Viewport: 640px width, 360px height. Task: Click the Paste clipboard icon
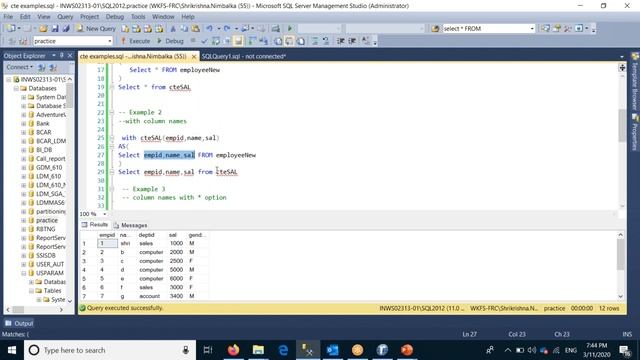[x=196, y=29]
